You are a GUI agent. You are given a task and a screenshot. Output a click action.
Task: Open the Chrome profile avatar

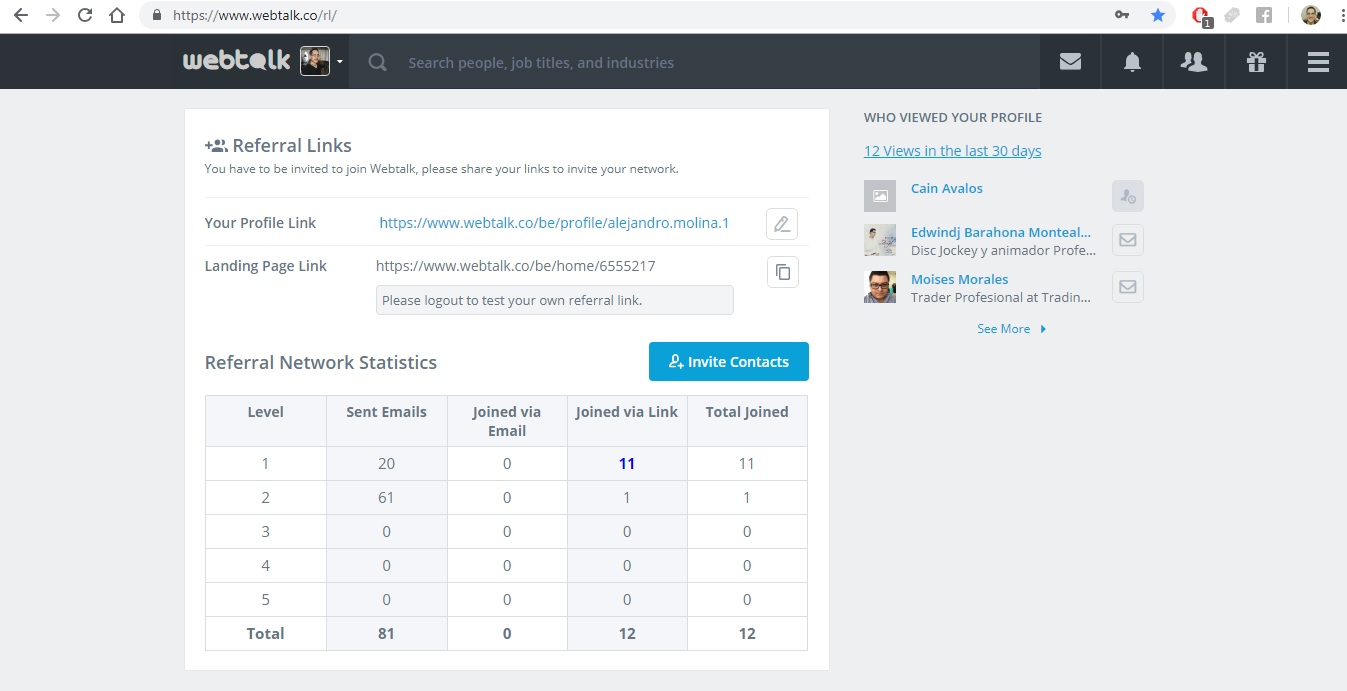[x=1311, y=15]
